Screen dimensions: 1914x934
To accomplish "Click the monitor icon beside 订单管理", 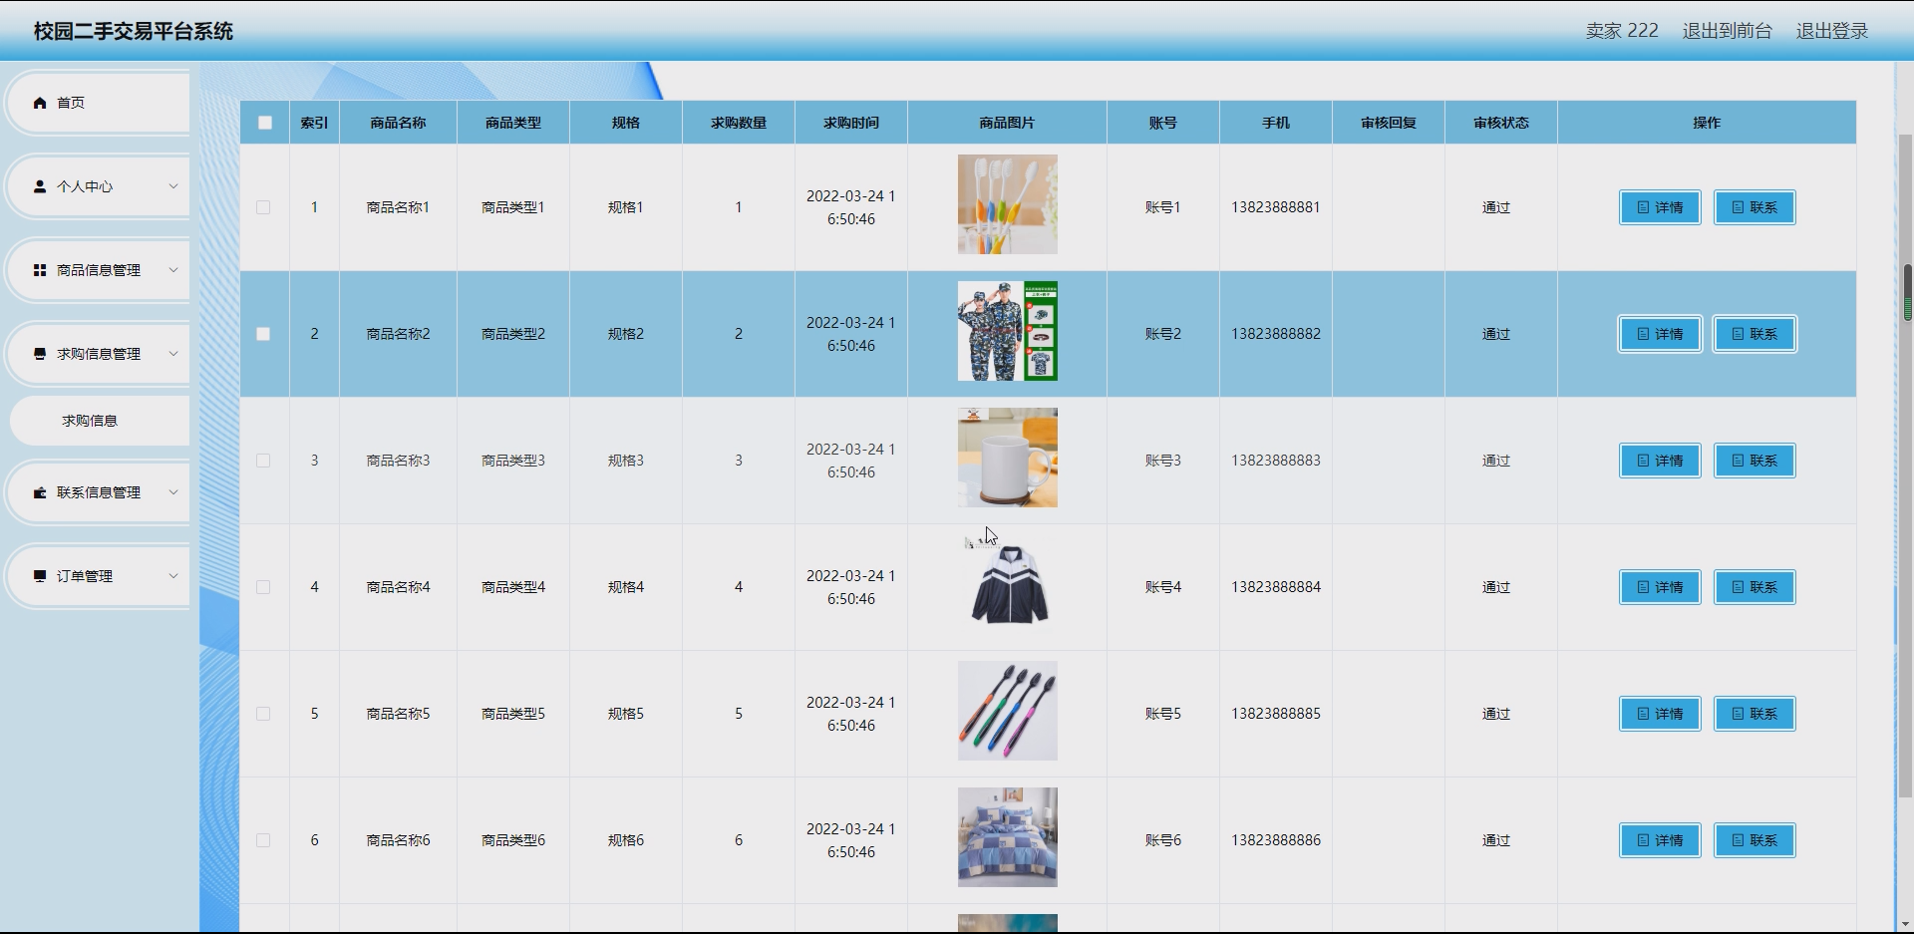I will pyautogui.click(x=40, y=576).
